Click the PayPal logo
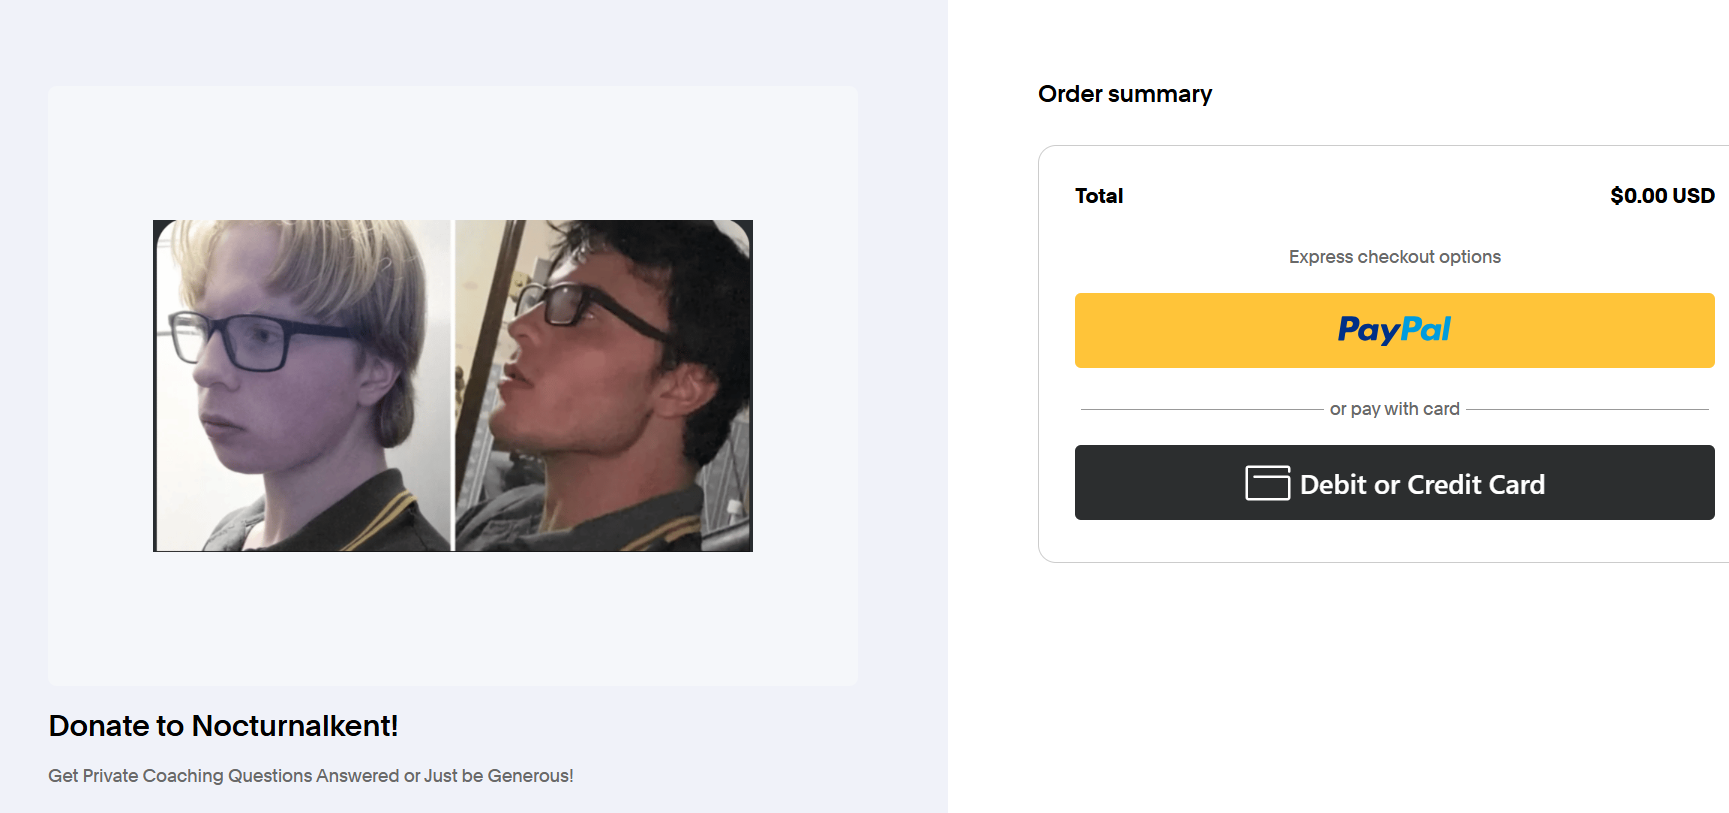 pyautogui.click(x=1394, y=330)
